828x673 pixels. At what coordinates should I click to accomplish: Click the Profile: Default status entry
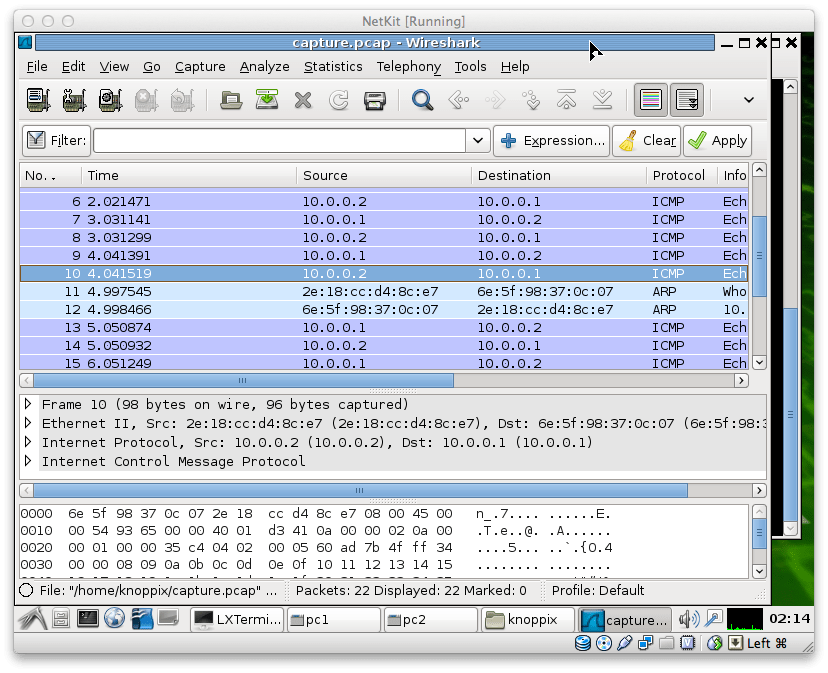coord(598,590)
